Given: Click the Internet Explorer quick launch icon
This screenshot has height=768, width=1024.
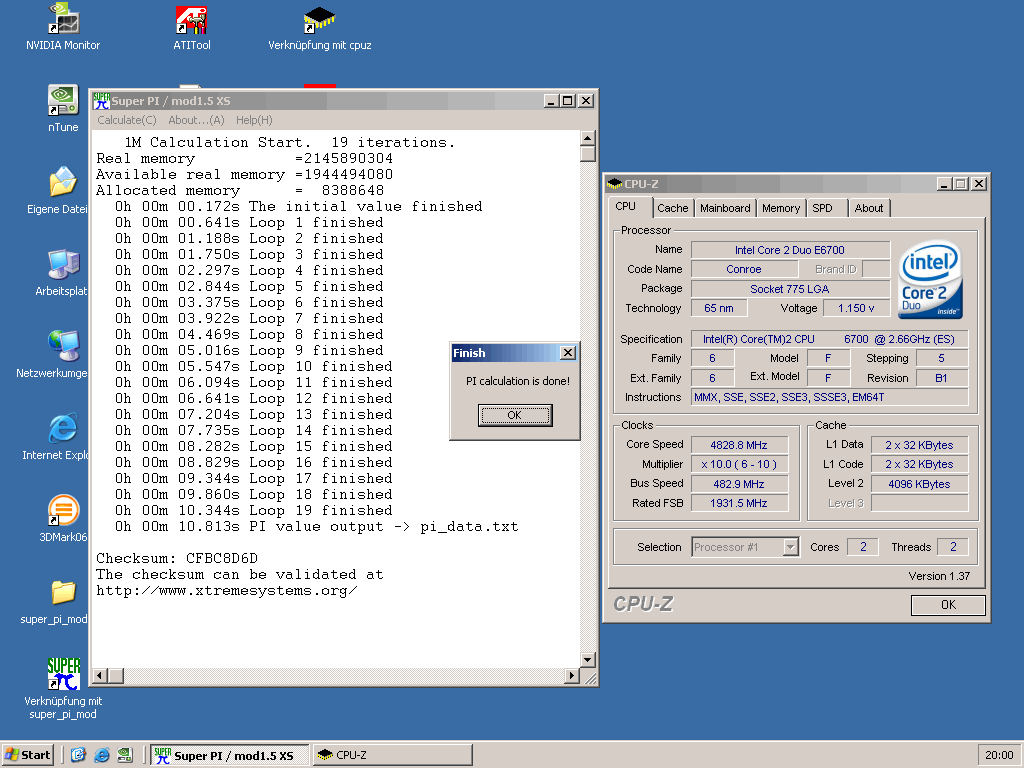Looking at the screenshot, I should [x=102, y=755].
